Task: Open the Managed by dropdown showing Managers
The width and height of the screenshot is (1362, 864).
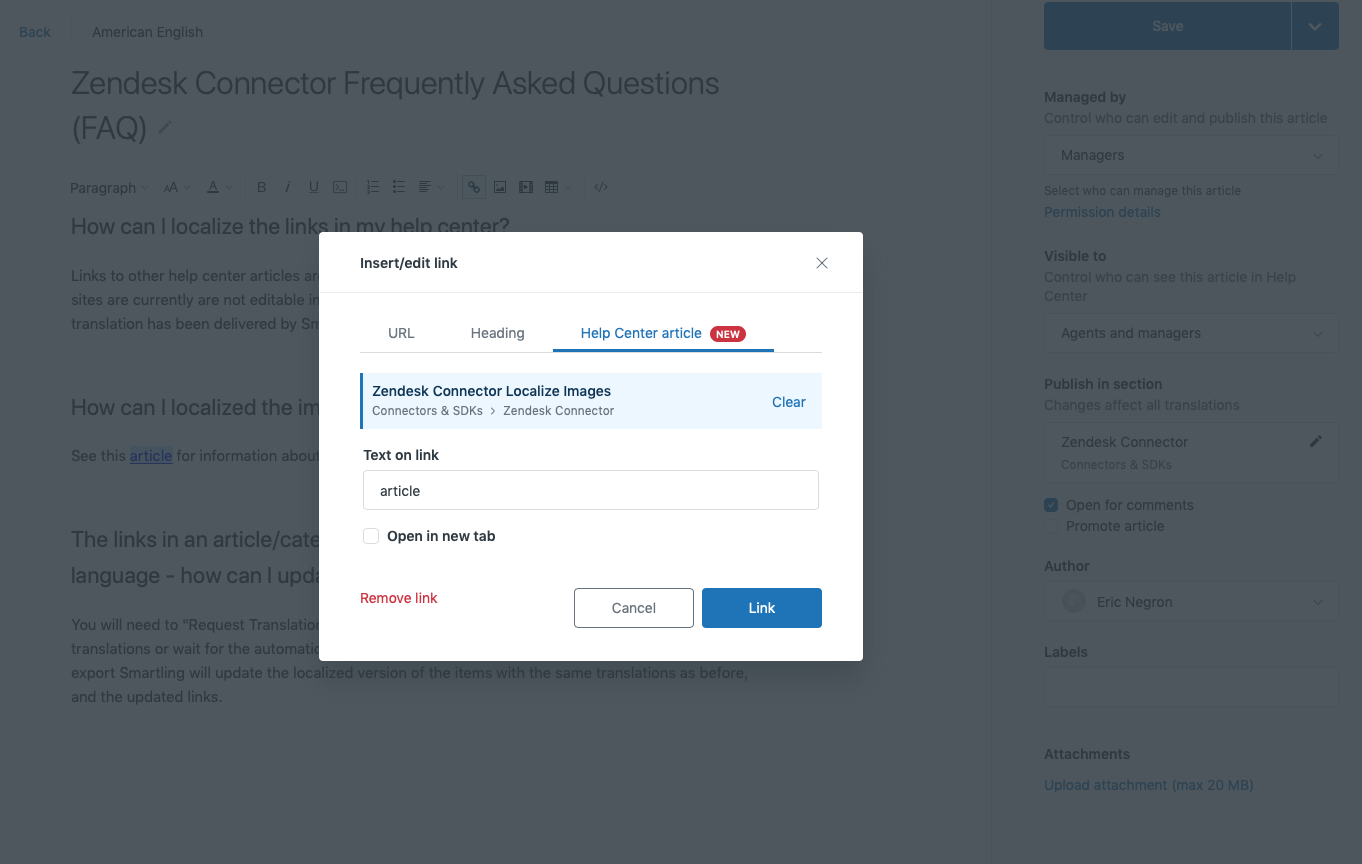Action: tap(1190, 154)
